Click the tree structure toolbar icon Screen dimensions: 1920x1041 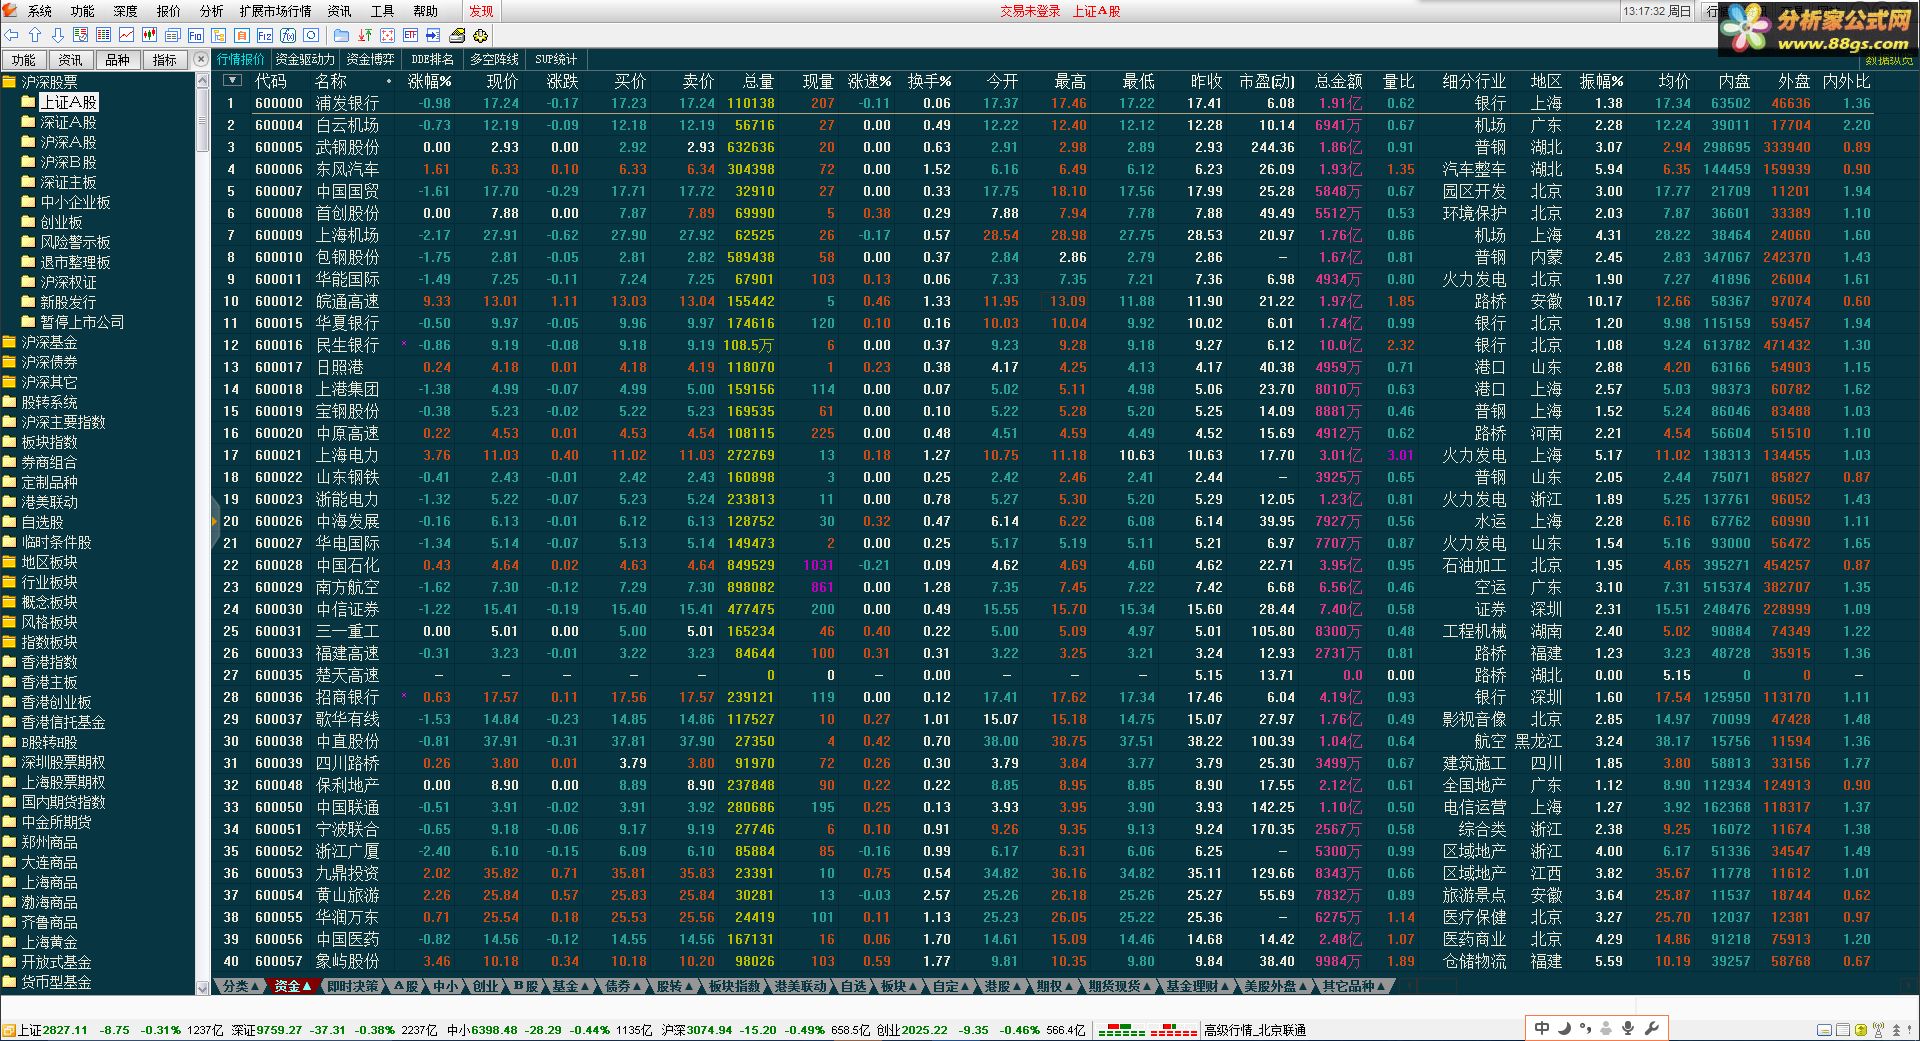coord(219,35)
